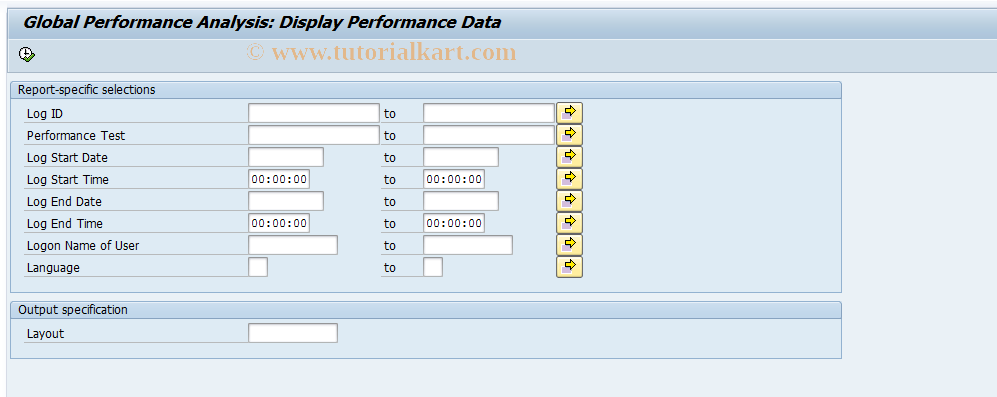This screenshot has height=397, width=997.
Task: Open multiple selection for Log ID
Action: (x=569, y=113)
